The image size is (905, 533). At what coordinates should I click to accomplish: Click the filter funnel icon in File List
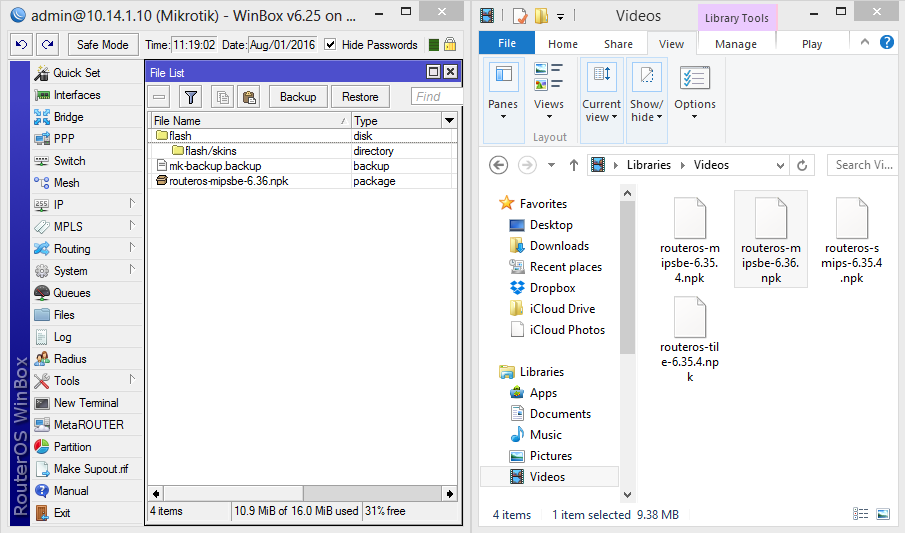coord(190,97)
